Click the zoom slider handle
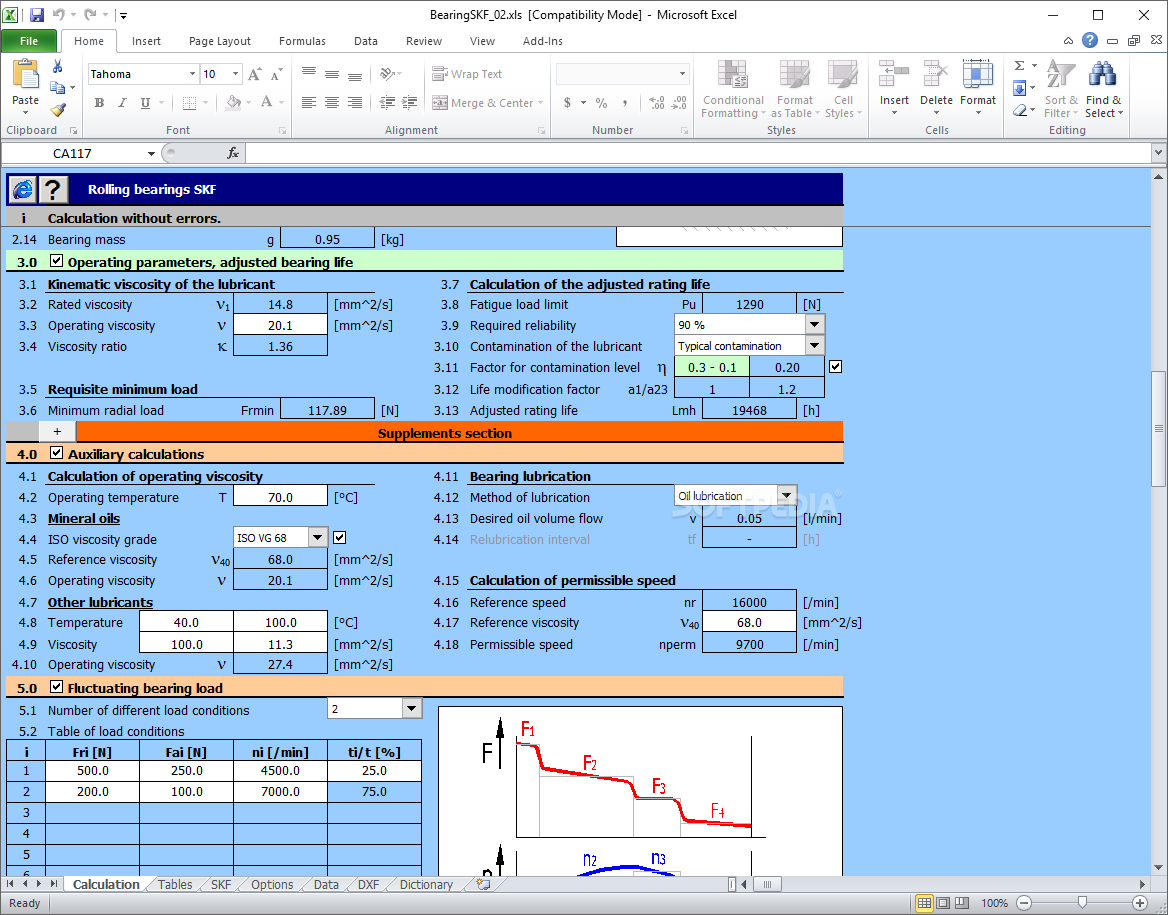 pos(1082,903)
